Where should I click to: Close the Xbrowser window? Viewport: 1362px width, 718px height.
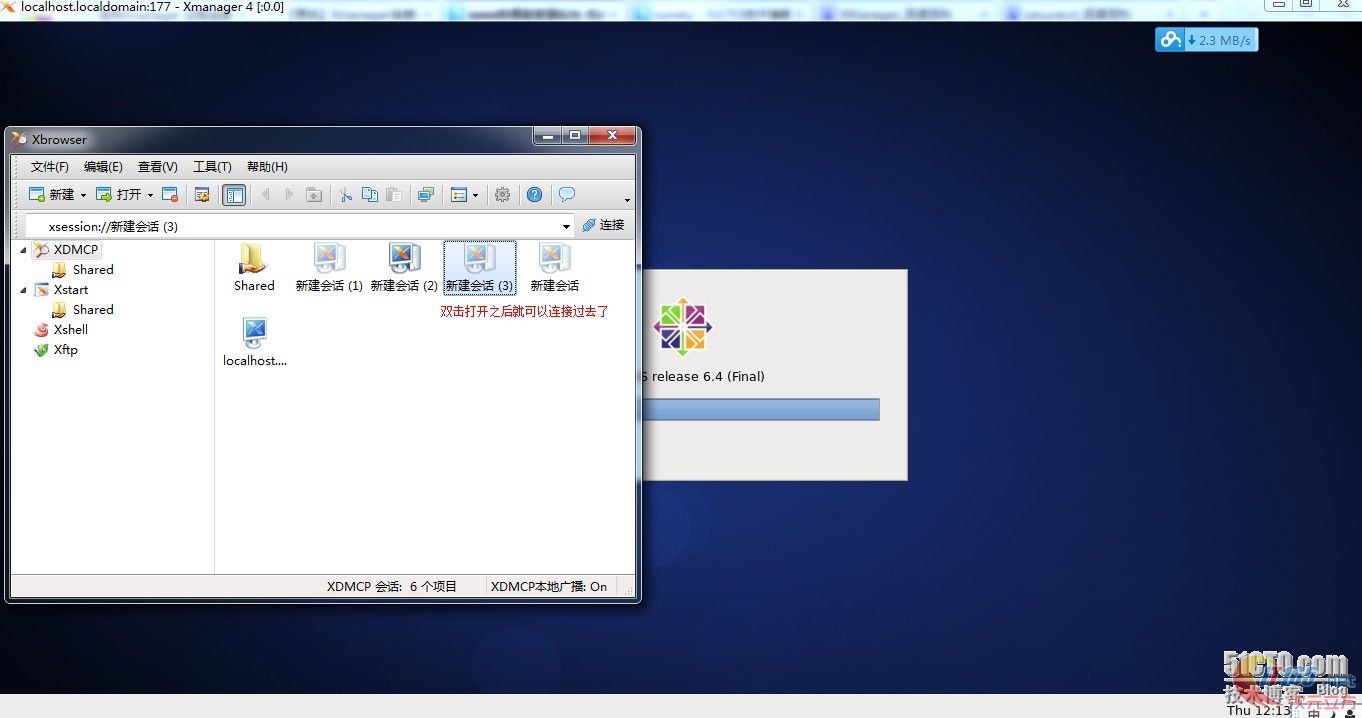pos(612,135)
